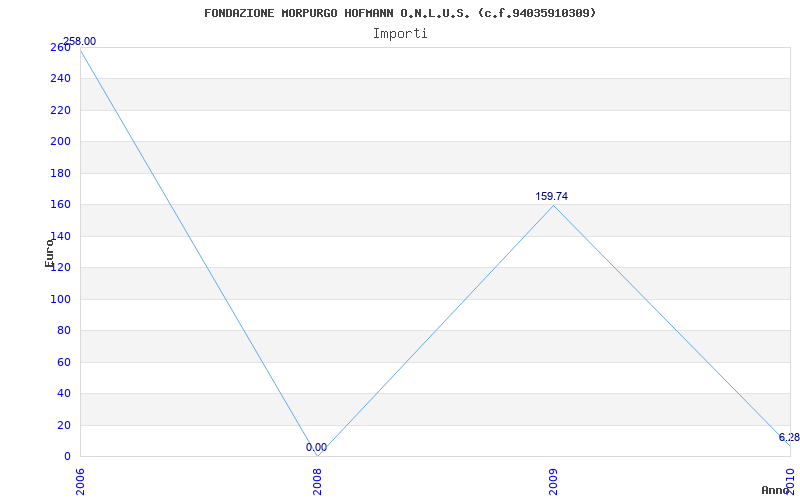
Task: Click the Anno x-axis title
Action: pyautogui.click(x=776, y=490)
